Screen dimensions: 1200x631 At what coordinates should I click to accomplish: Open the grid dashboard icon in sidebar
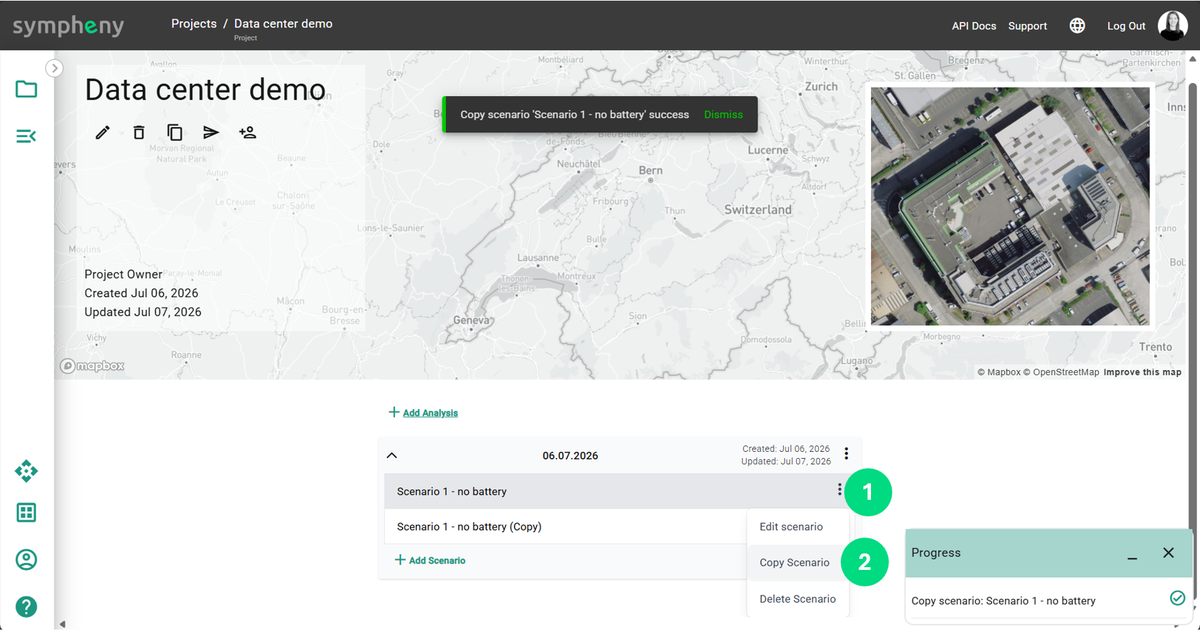tap(26, 513)
